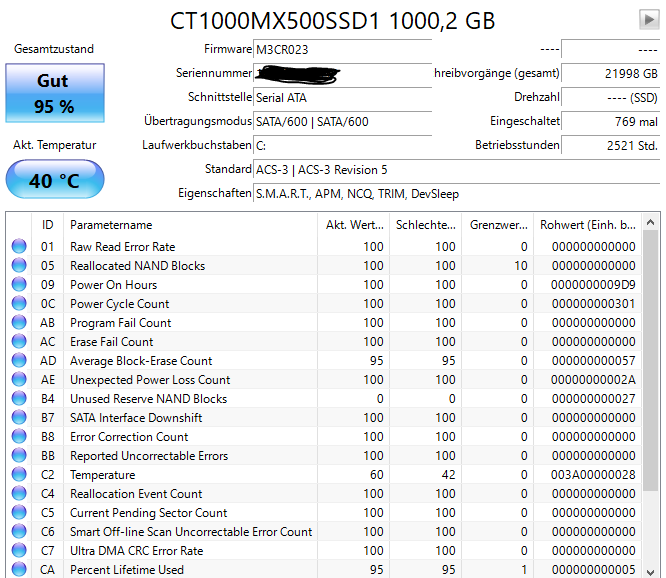Click the status icon in the Power On Hours row

[x=19, y=284]
